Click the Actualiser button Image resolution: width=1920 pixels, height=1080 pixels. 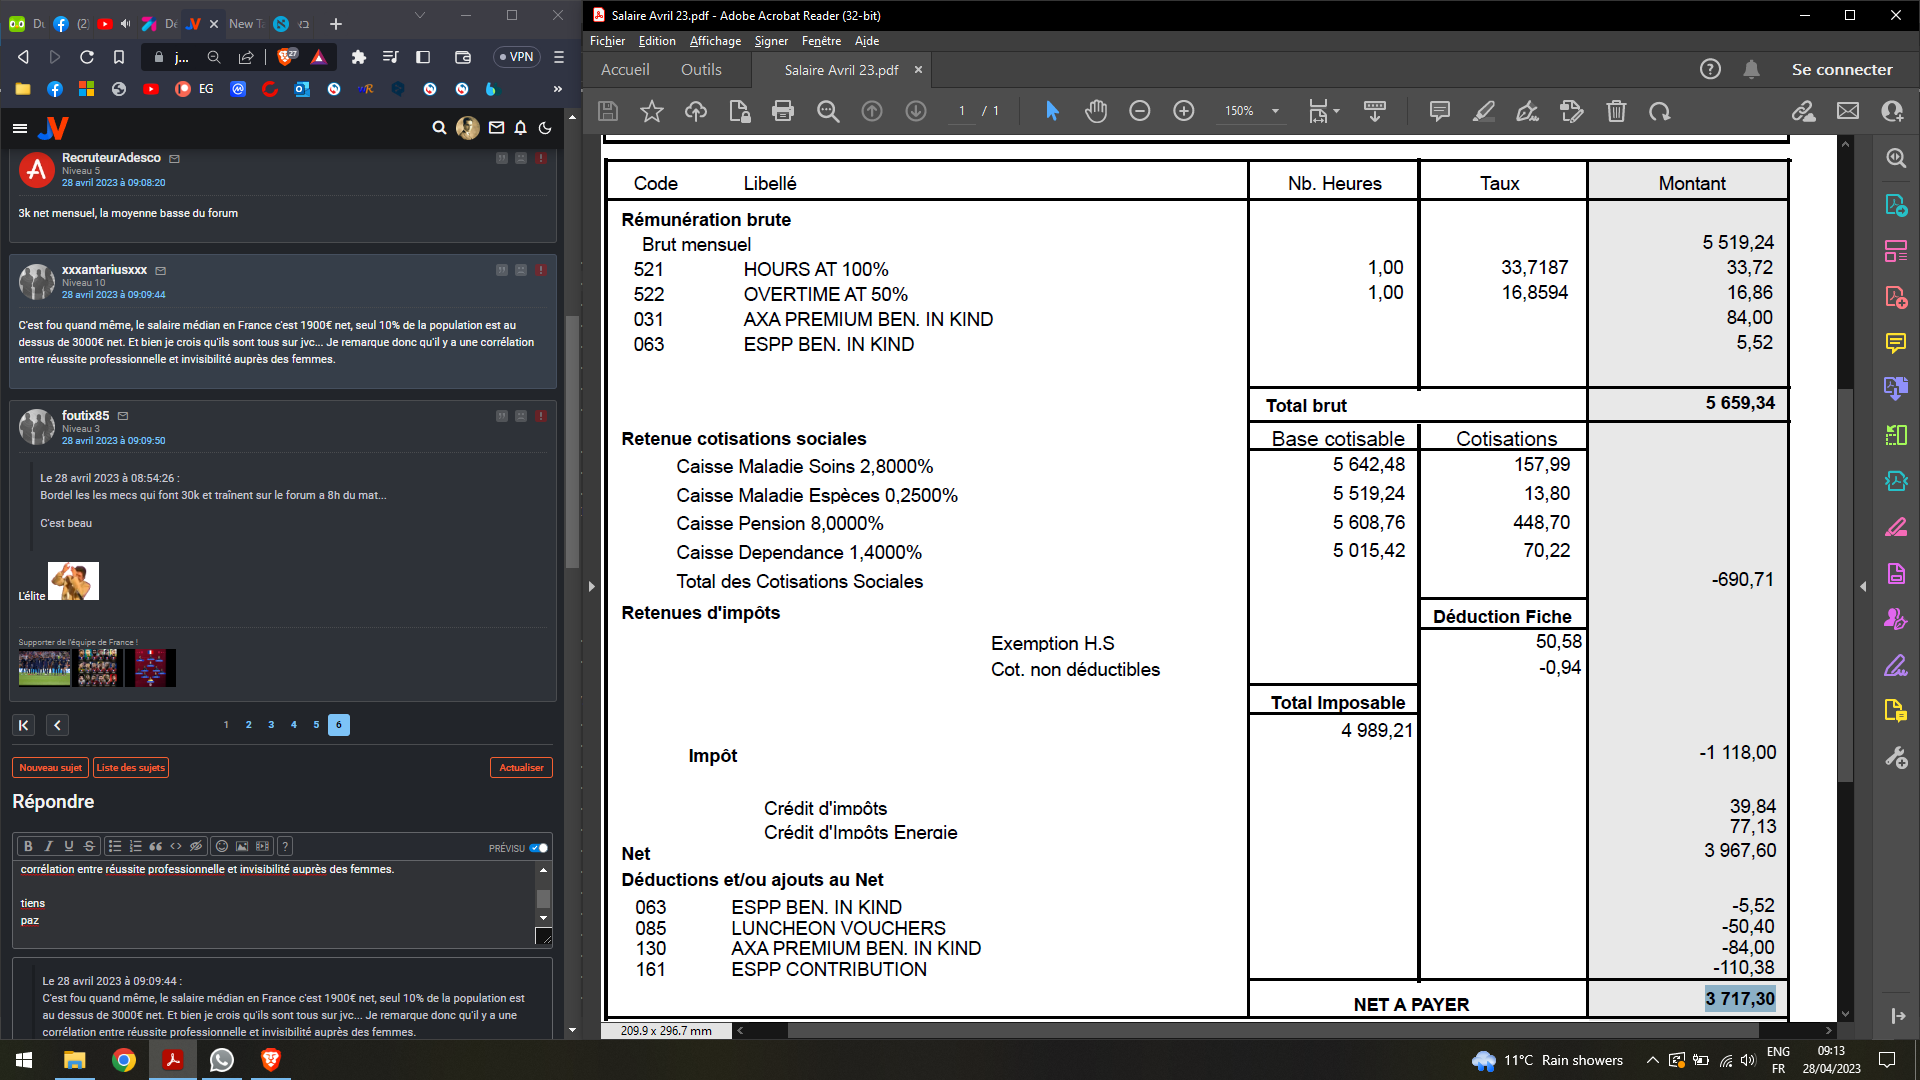(x=521, y=768)
